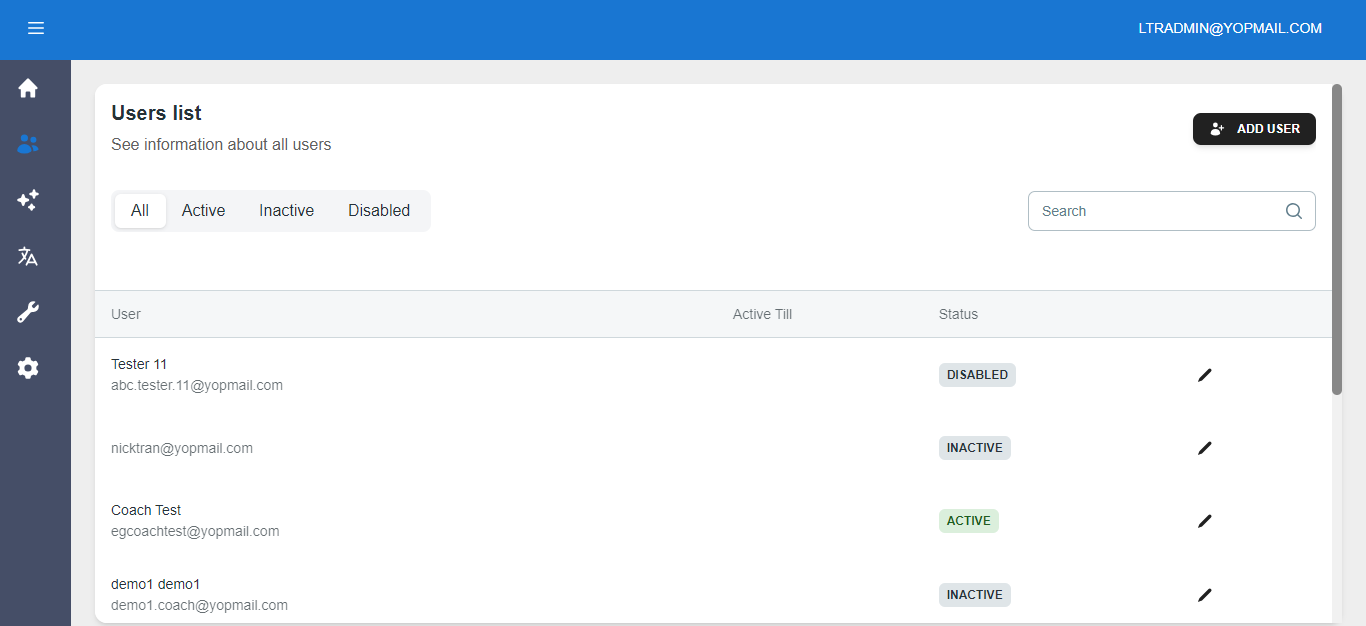Switch to the Inactive filter tab

pyautogui.click(x=286, y=211)
